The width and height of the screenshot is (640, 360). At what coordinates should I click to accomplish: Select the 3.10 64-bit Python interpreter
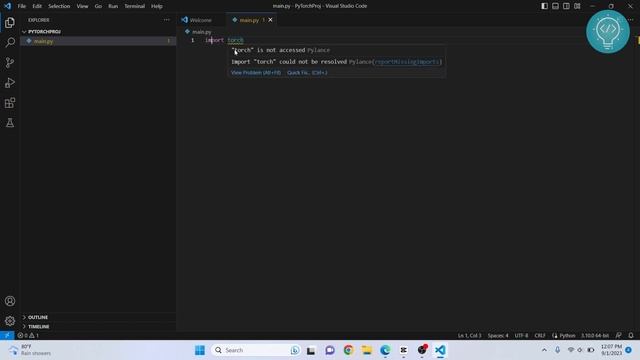(595, 336)
